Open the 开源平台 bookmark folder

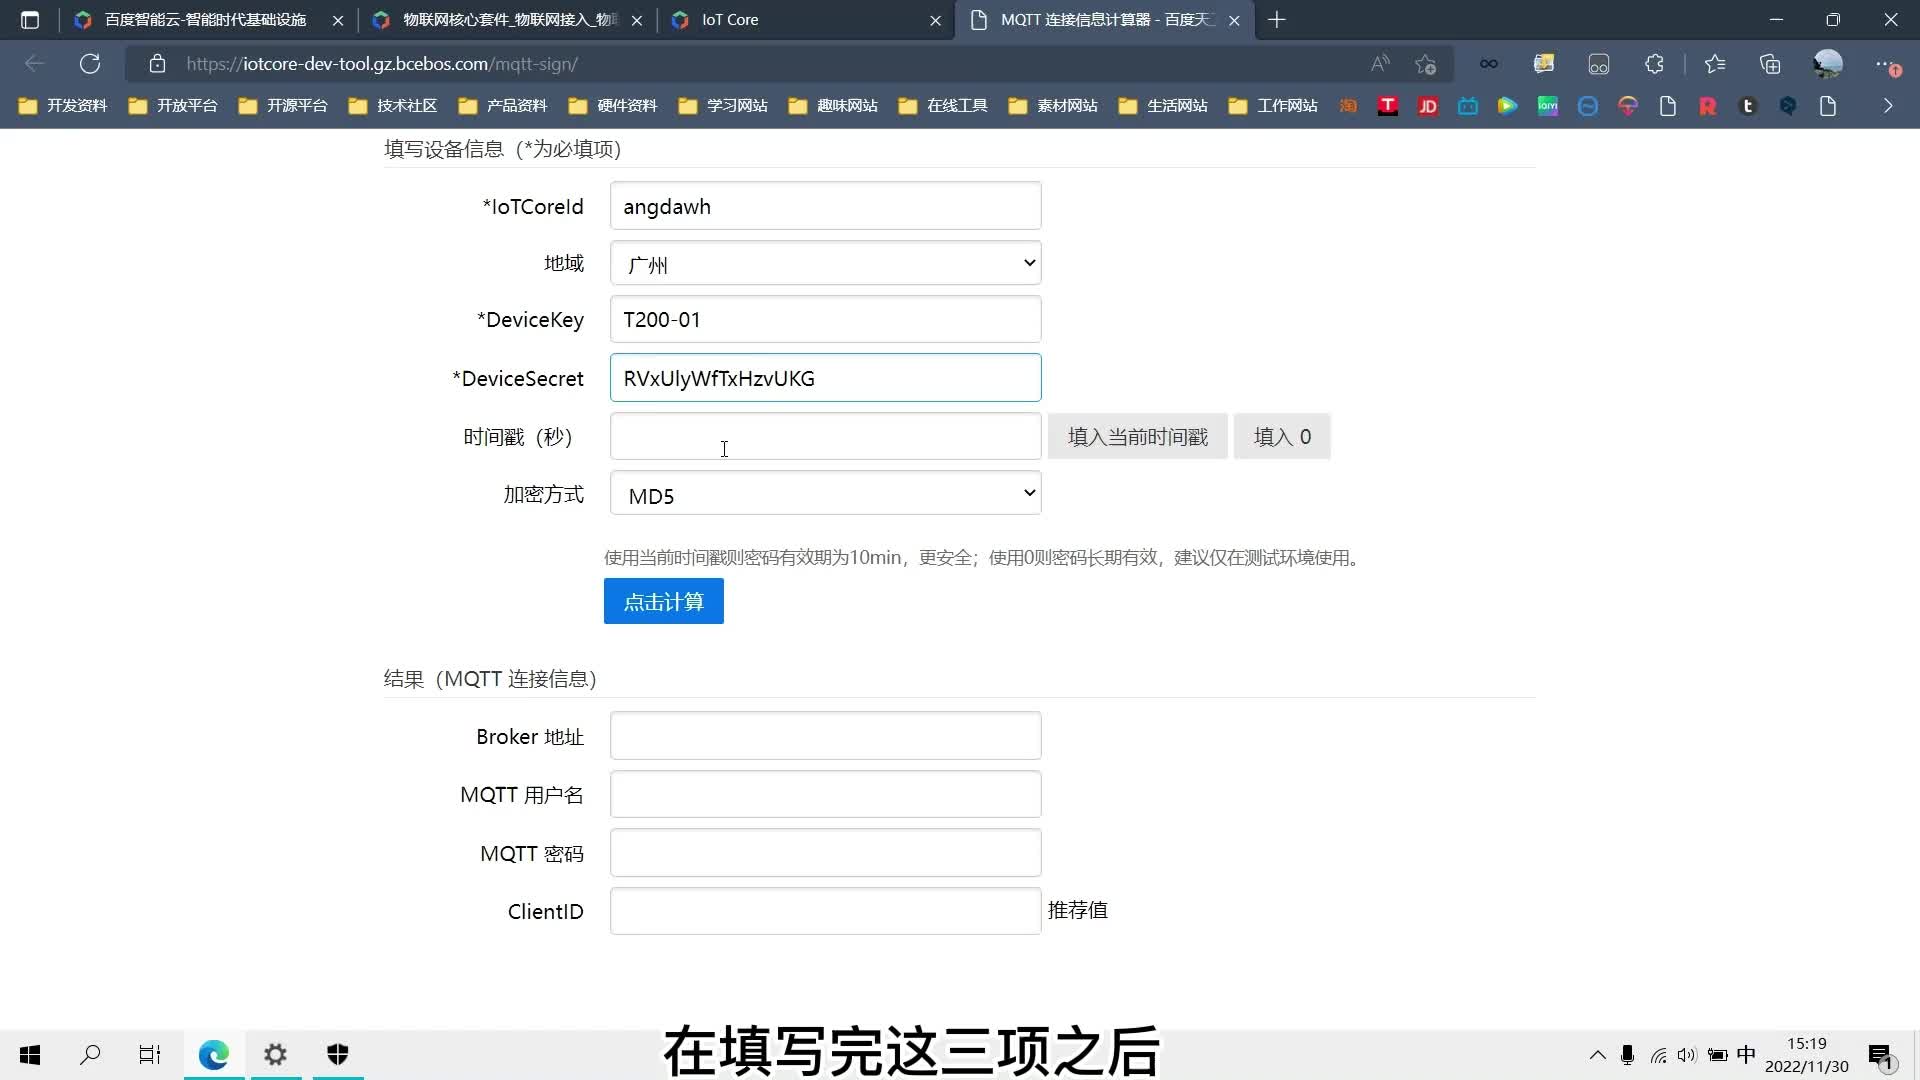tap(283, 106)
